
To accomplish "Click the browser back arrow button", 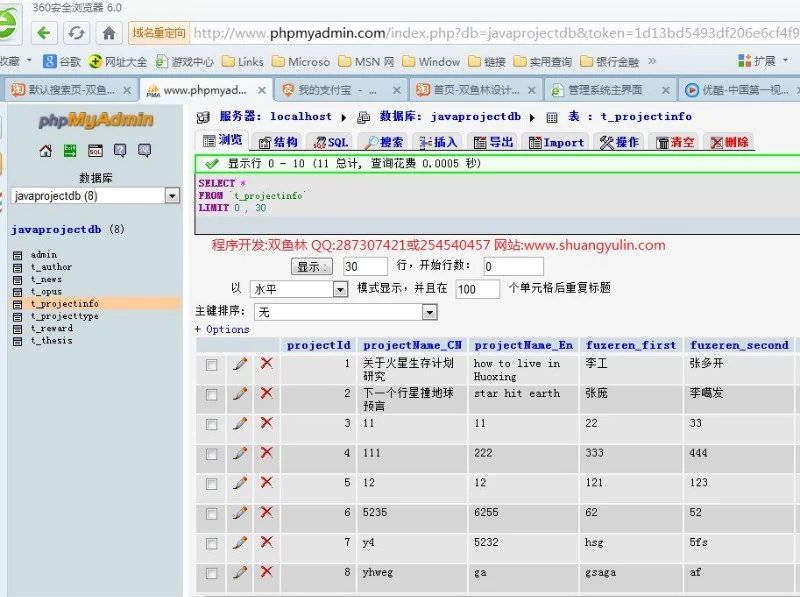I will click(44, 33).
